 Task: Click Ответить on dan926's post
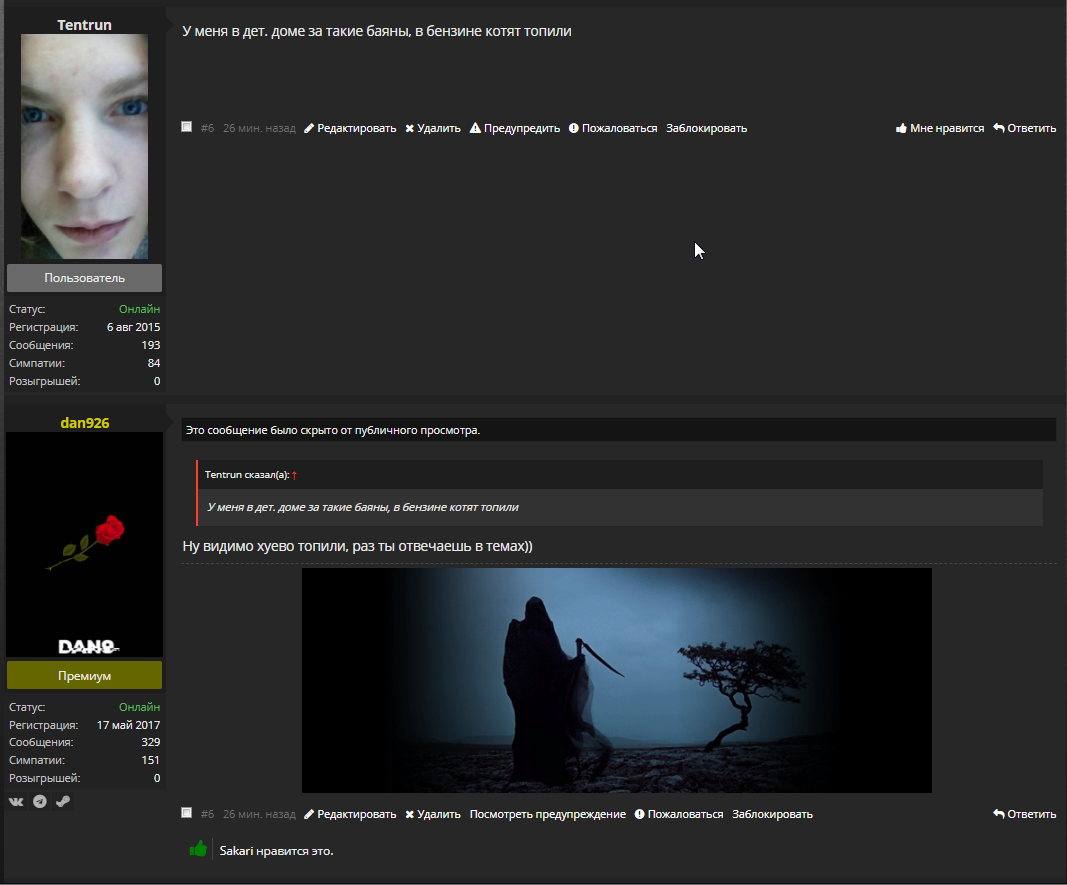(x=1025, y=814)
